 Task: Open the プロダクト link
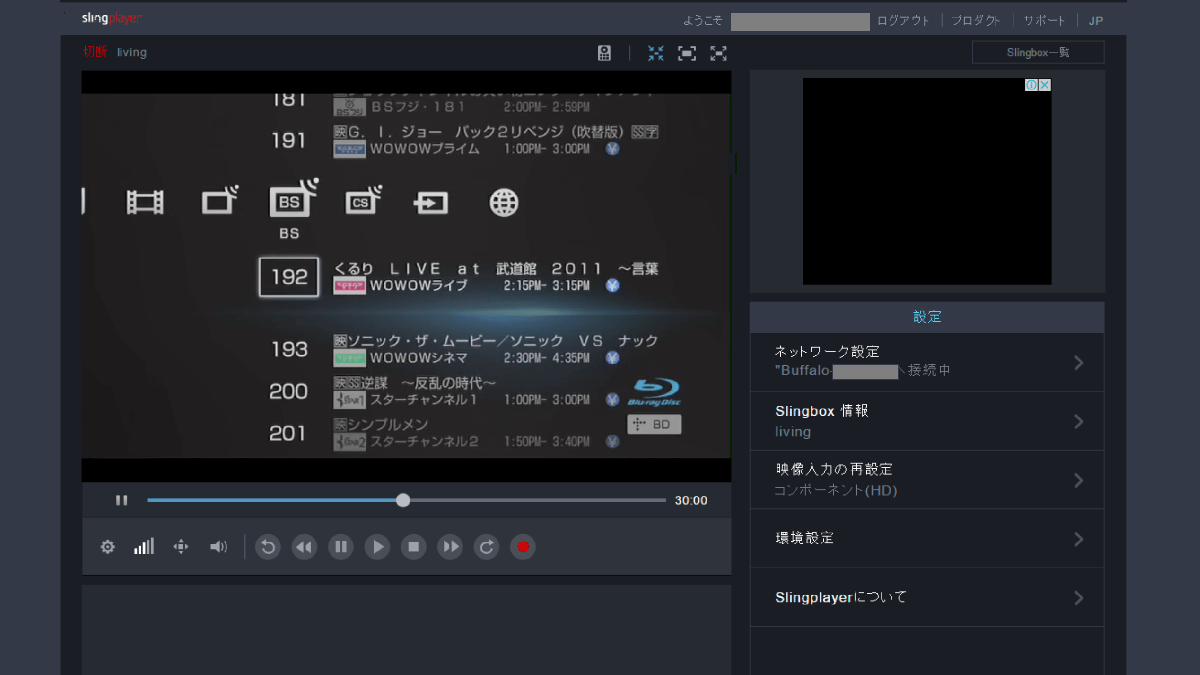(x=975, y=21)
